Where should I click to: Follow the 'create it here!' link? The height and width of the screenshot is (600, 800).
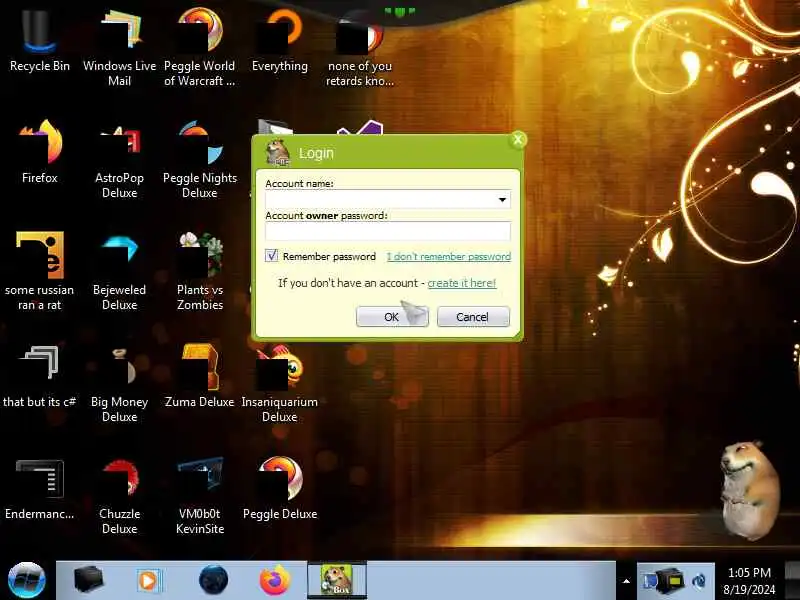pos(461,283)
